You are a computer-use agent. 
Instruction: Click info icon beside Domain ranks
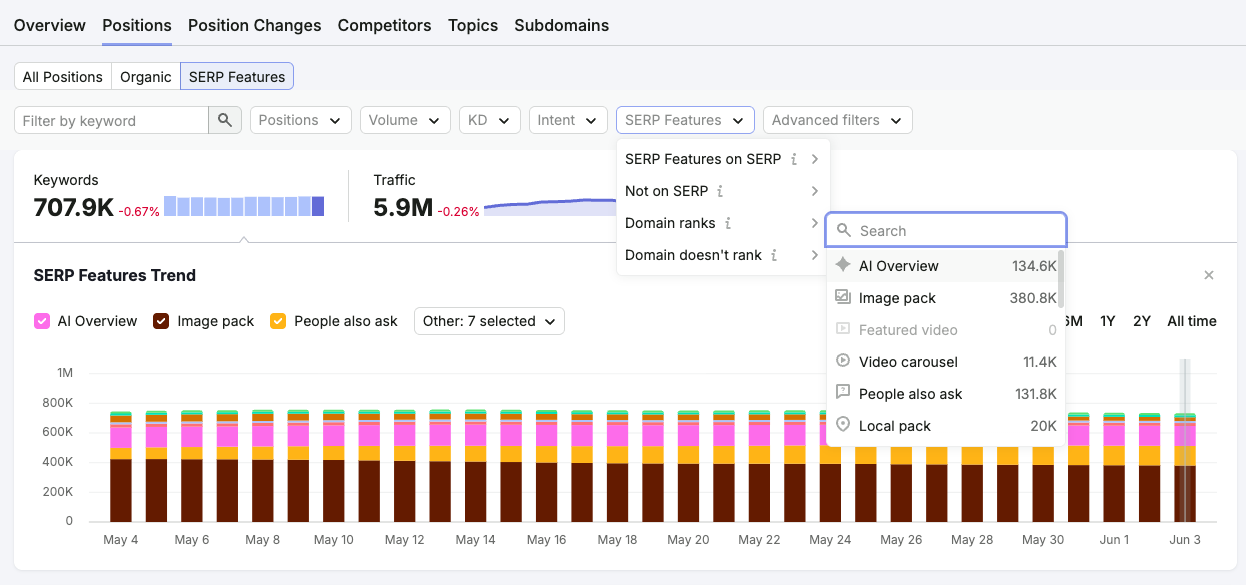point(728,223)
